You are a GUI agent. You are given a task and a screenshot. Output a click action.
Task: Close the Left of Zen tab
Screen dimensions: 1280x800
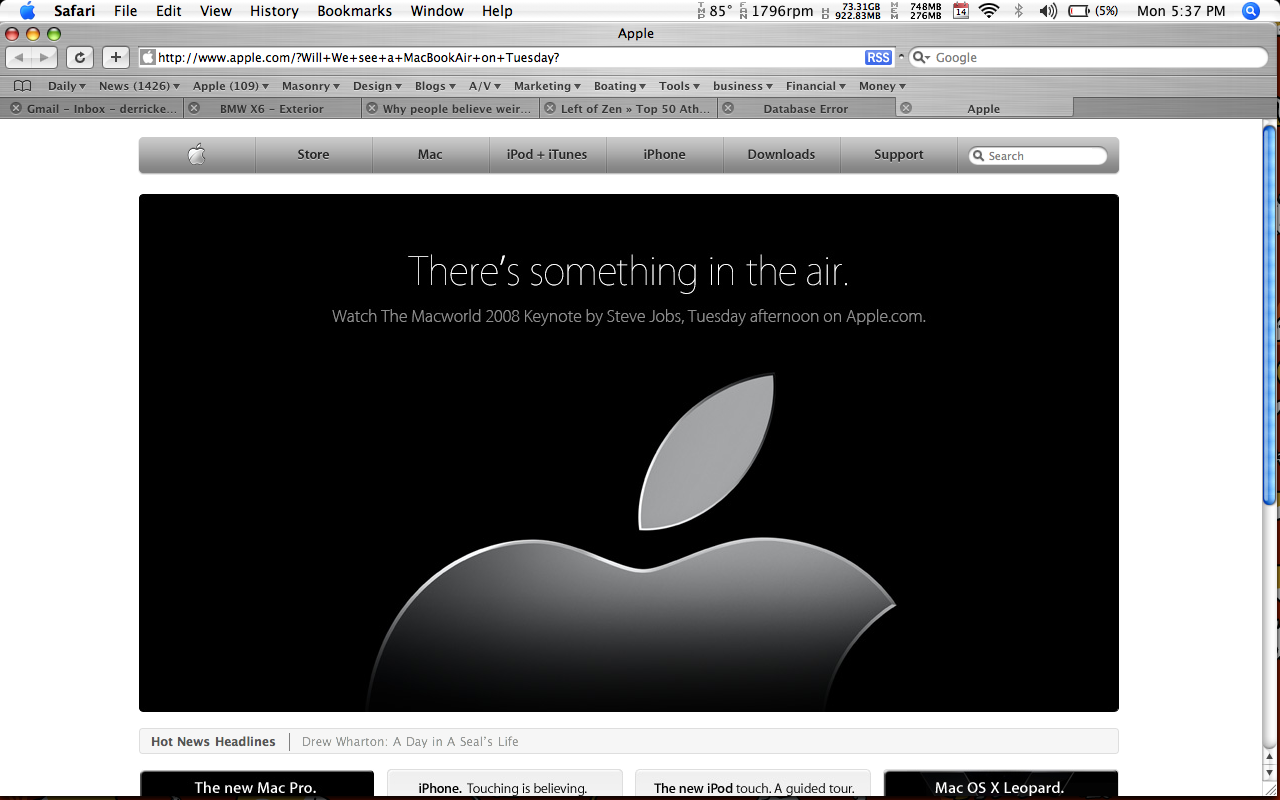click(x=550, y=108)
